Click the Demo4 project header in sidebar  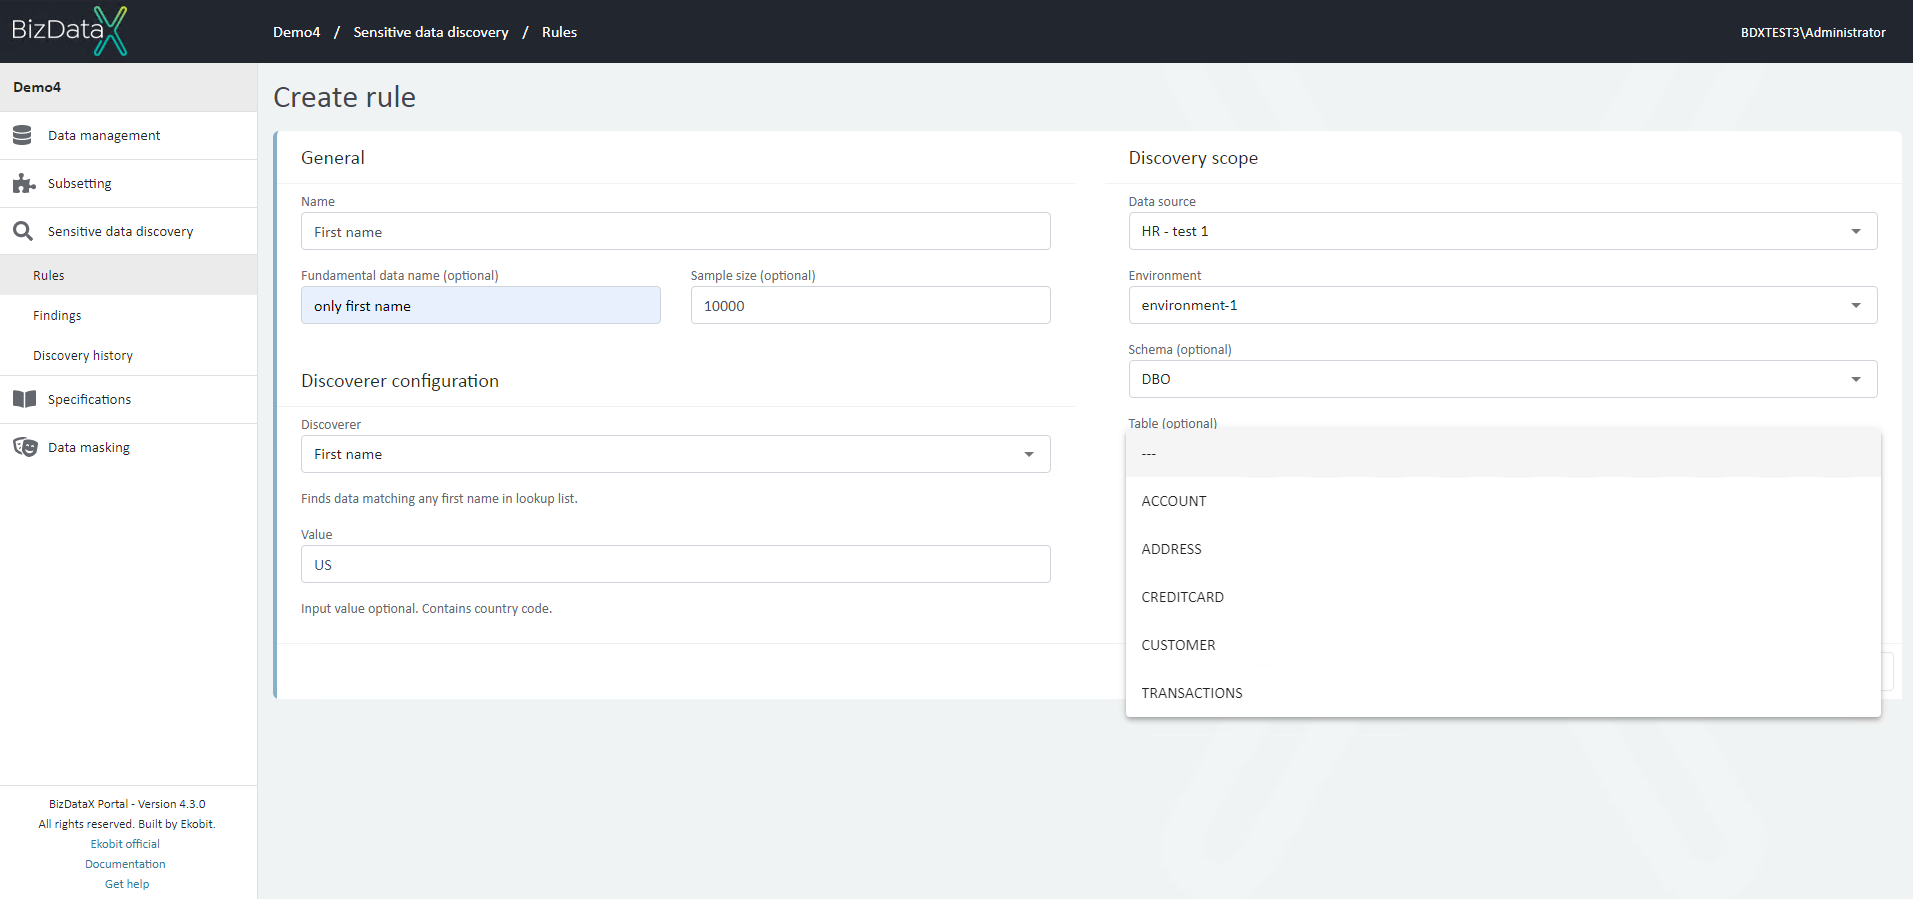[x=128, y=87]
